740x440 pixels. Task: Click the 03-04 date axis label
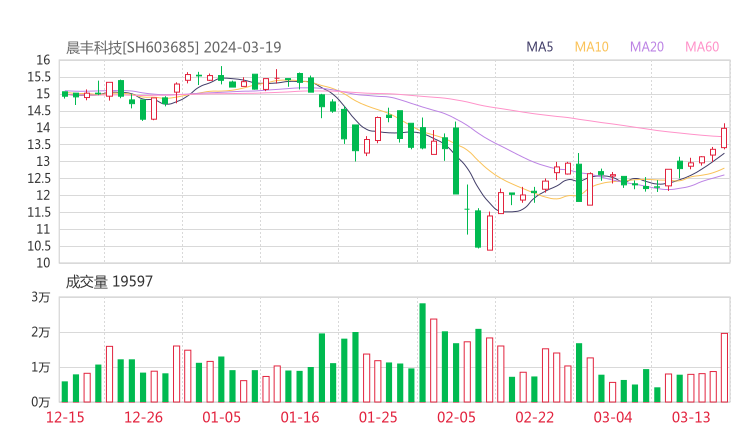tap(613, 417)
